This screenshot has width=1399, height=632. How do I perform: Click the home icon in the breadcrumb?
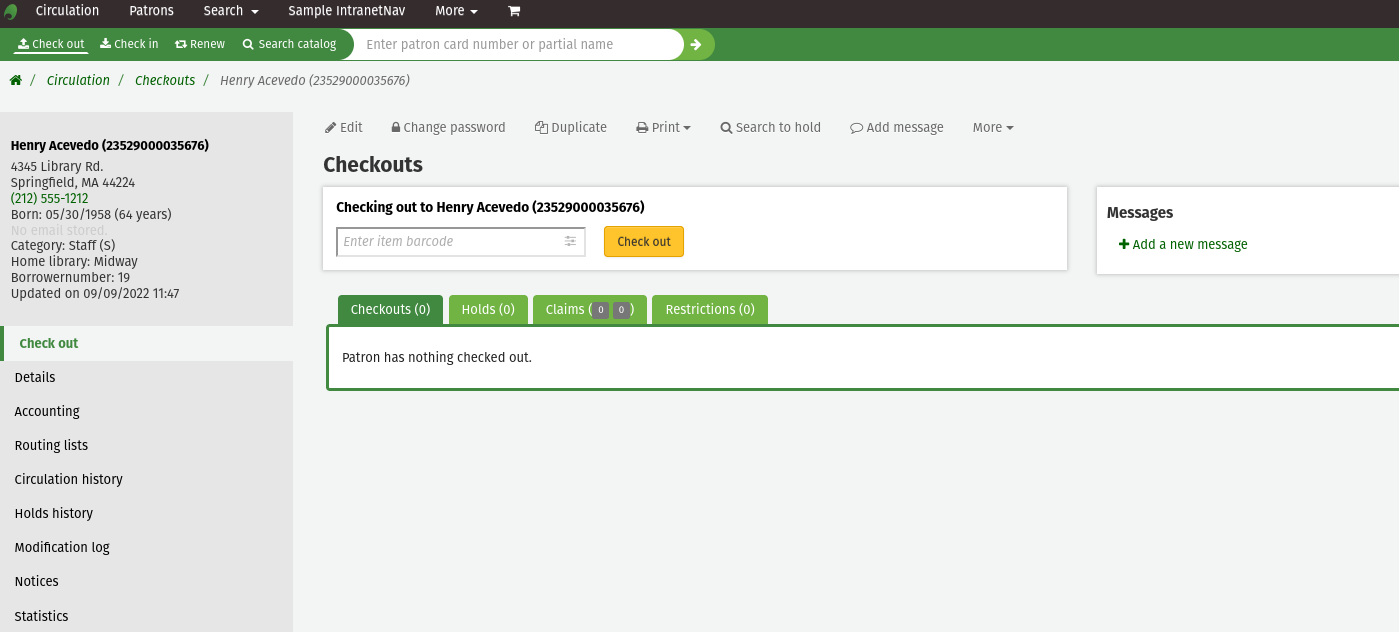click(x=16, y=79)
